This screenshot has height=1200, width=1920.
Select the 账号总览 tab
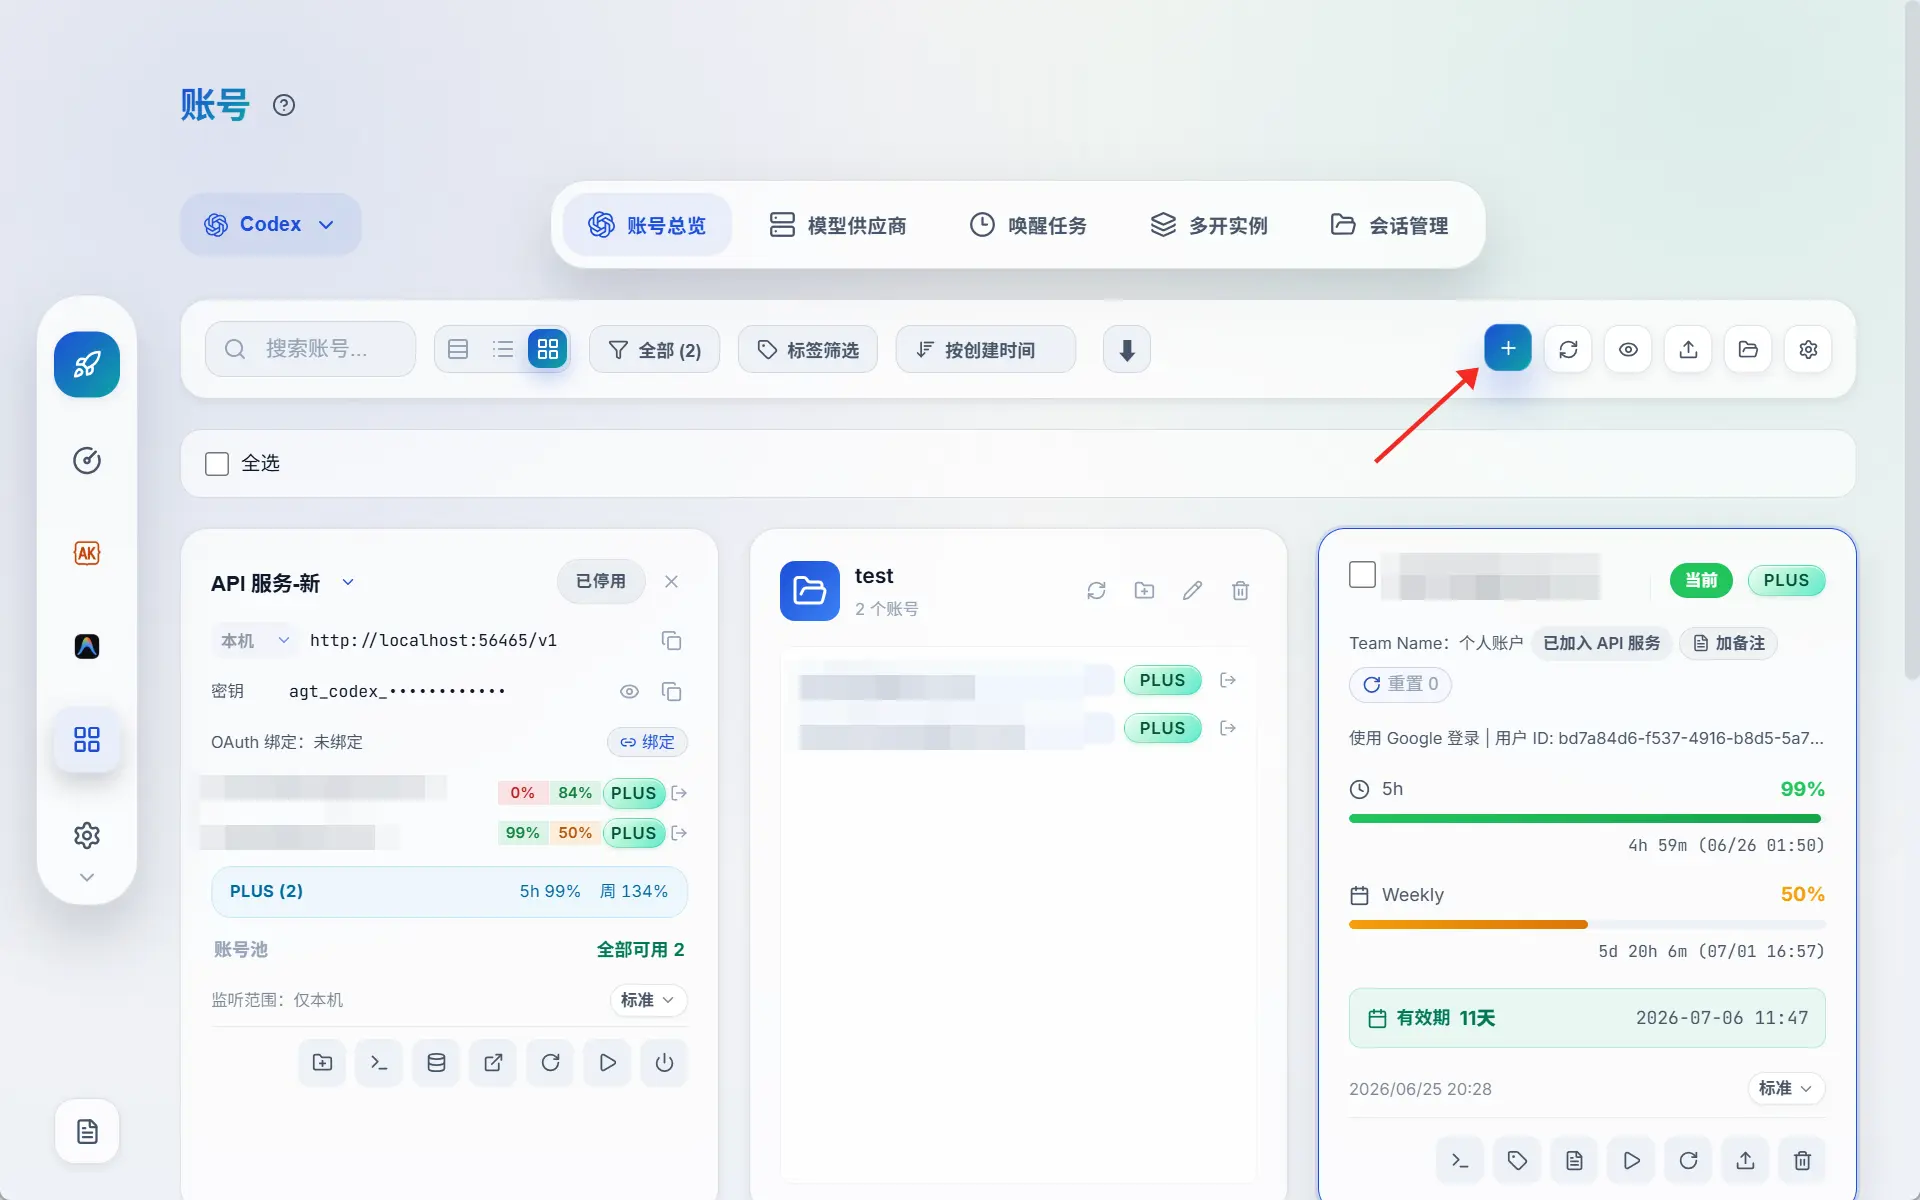[x=647, y=225]
